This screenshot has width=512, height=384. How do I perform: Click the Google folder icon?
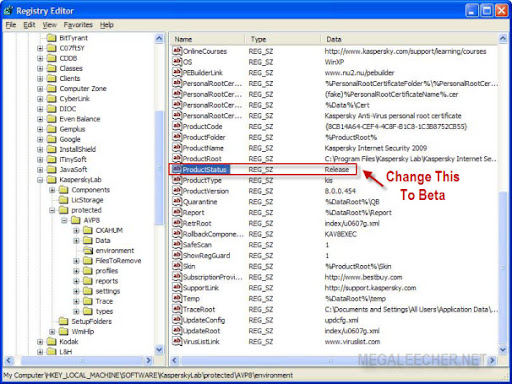click(51, 139)
